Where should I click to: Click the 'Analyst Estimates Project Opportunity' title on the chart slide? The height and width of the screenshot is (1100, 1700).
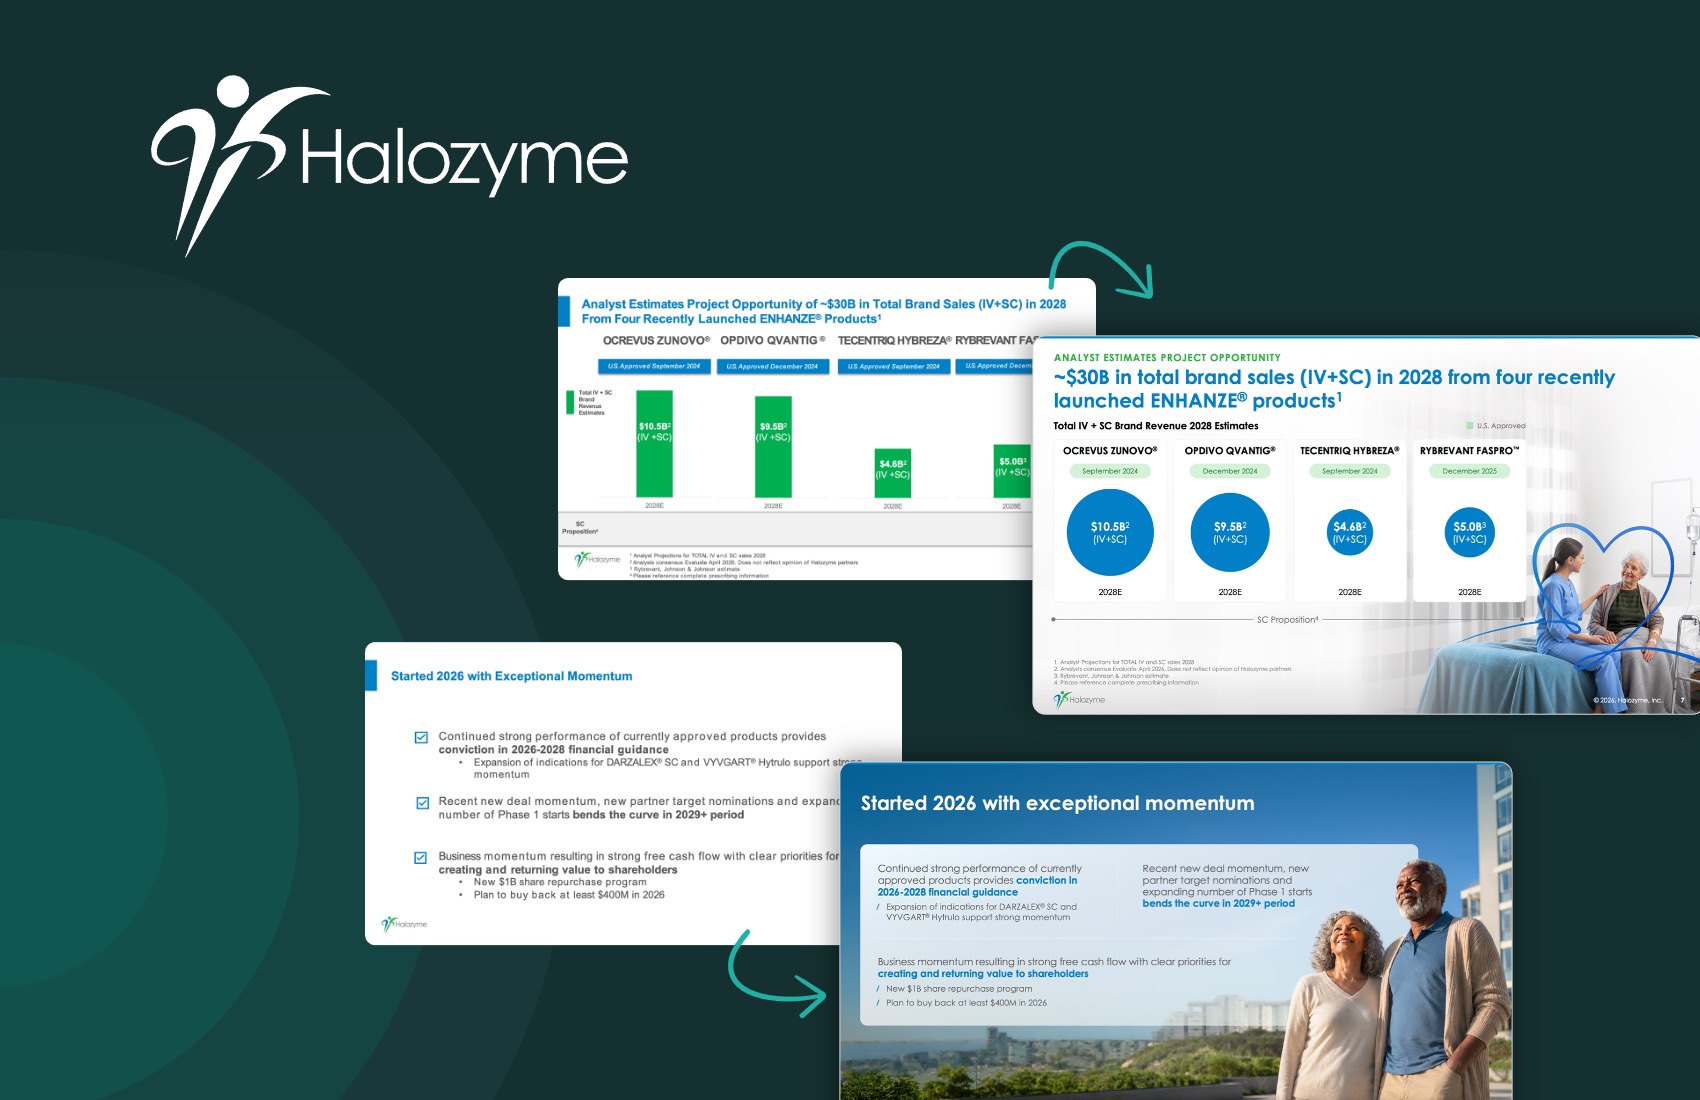coord(824,311)
